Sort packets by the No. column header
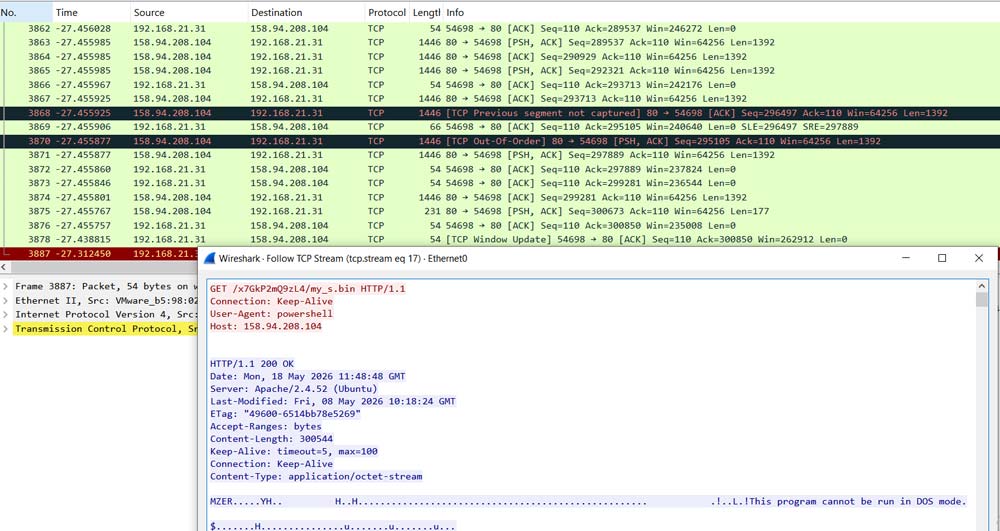The image size is (1000, 531). coord(26,13)
